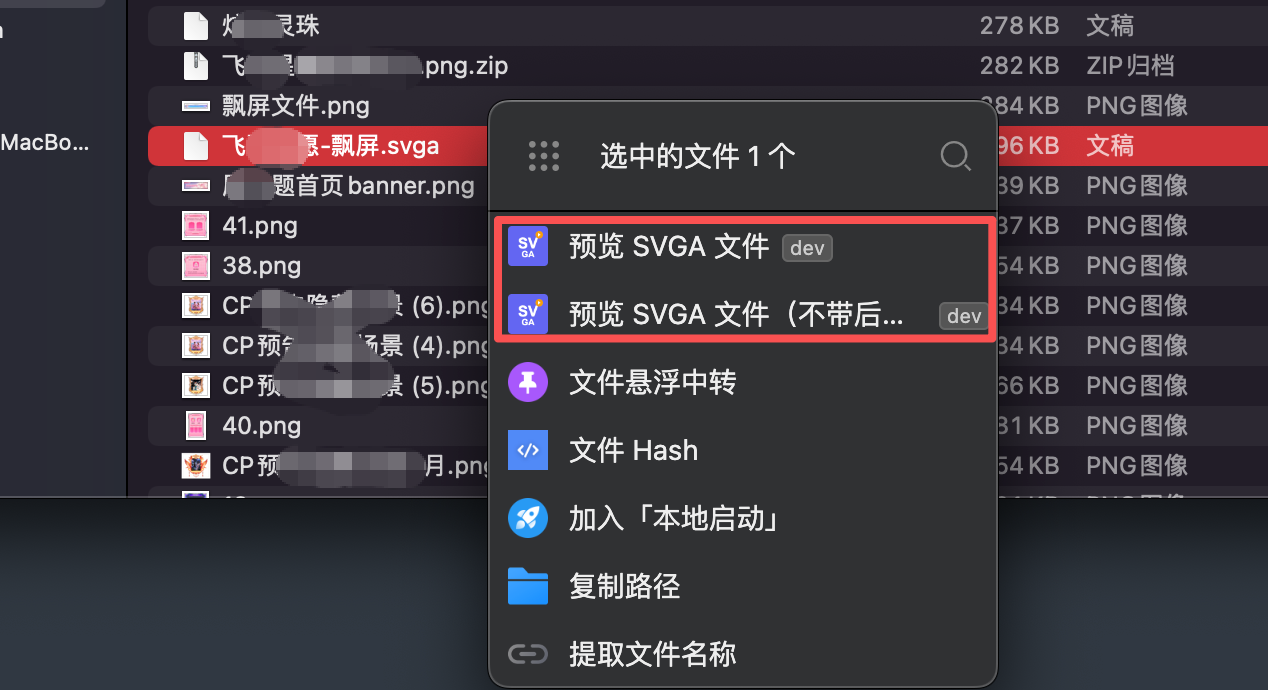Click 加入「本地启动」 entry
Image resolution: width=1268 pixels, height=690 pixels.
pos(674,518)
